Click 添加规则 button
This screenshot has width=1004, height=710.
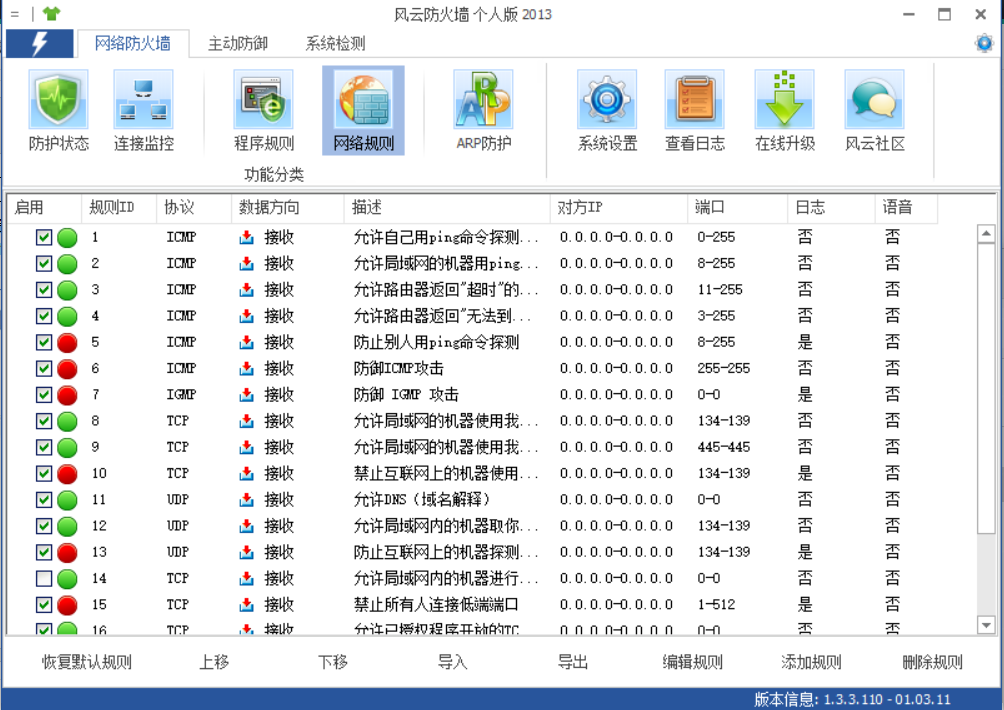point(811,662)
